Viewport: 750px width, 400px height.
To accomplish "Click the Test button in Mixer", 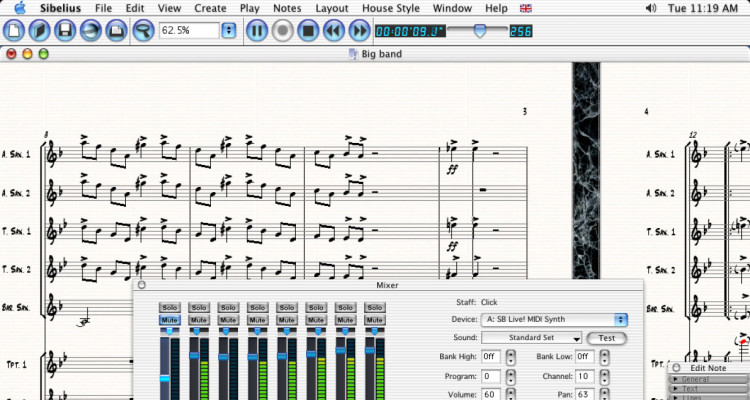I will 607,338.
